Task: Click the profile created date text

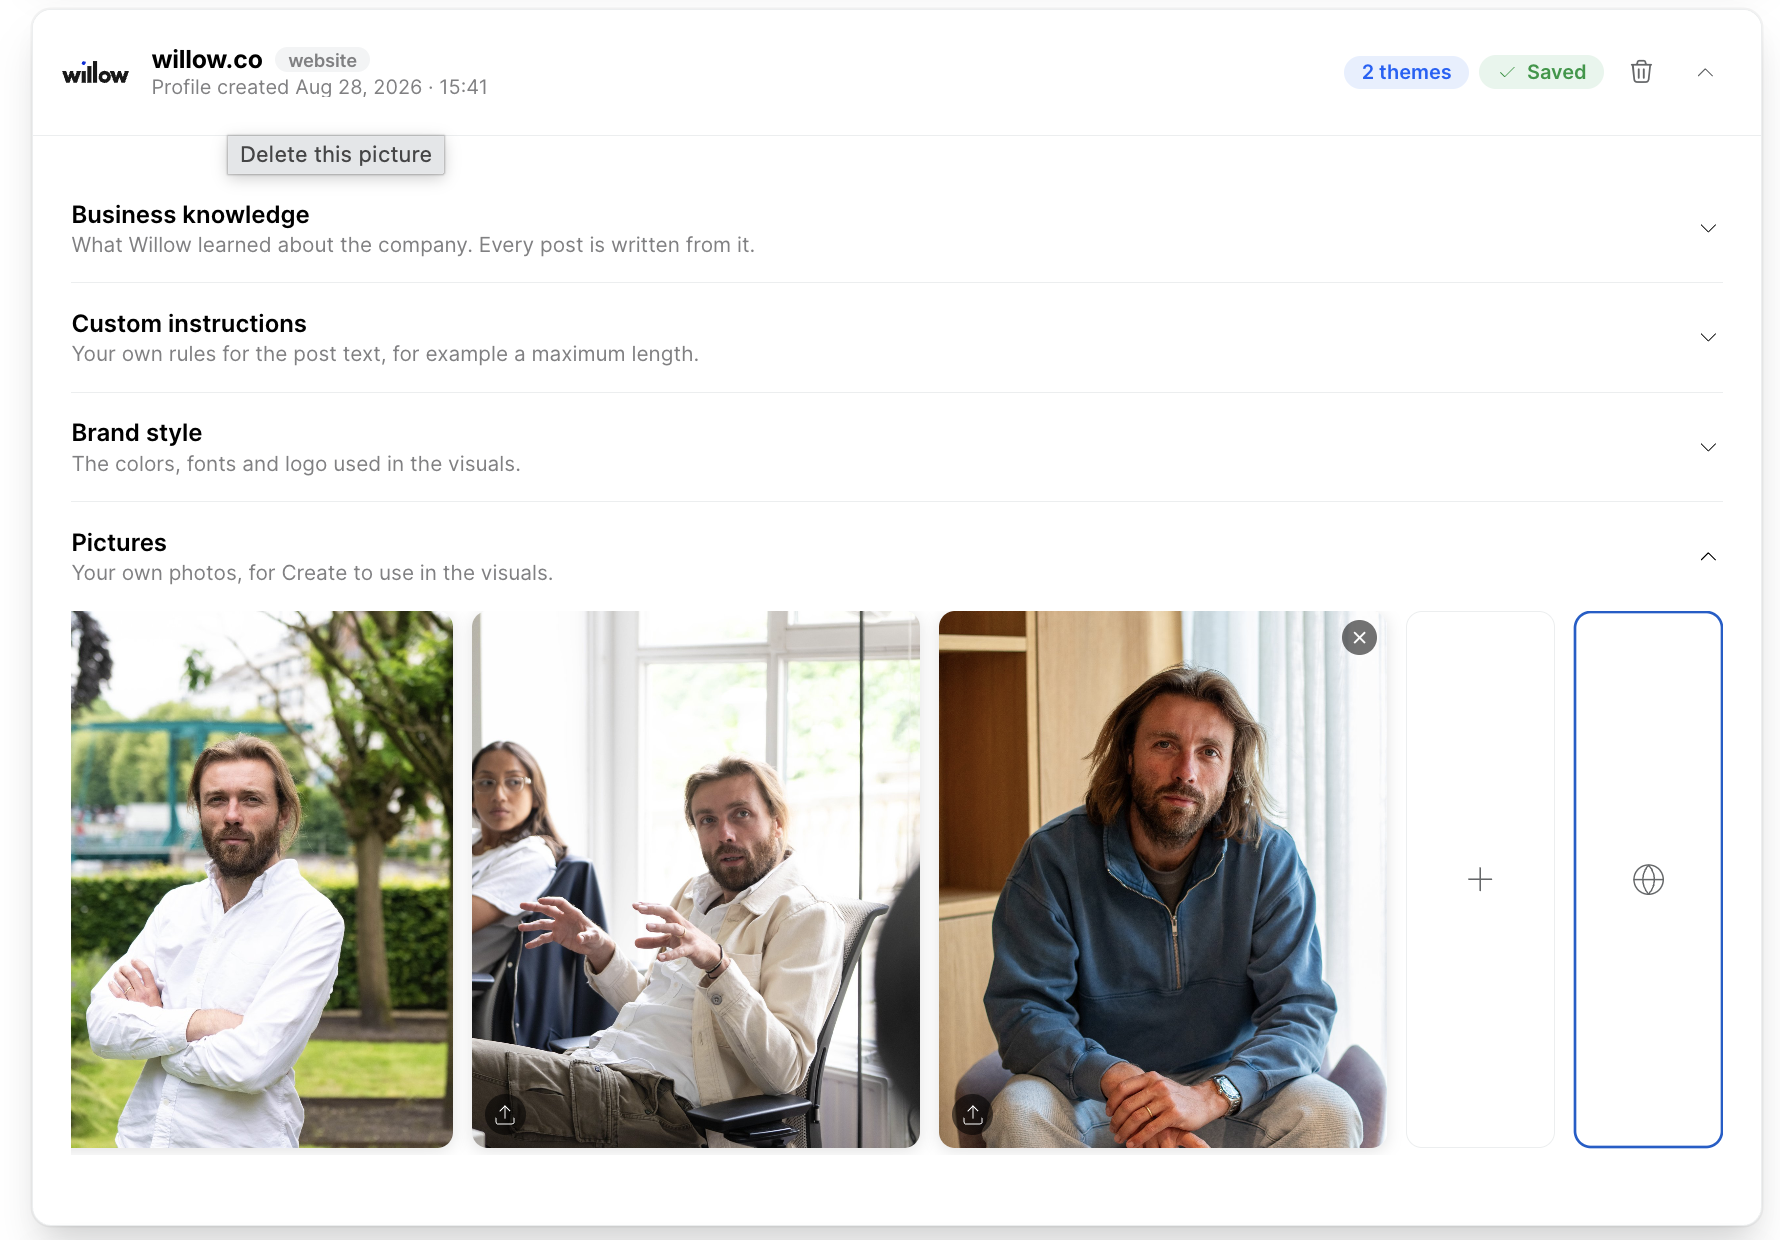Action: pos(320,87)
